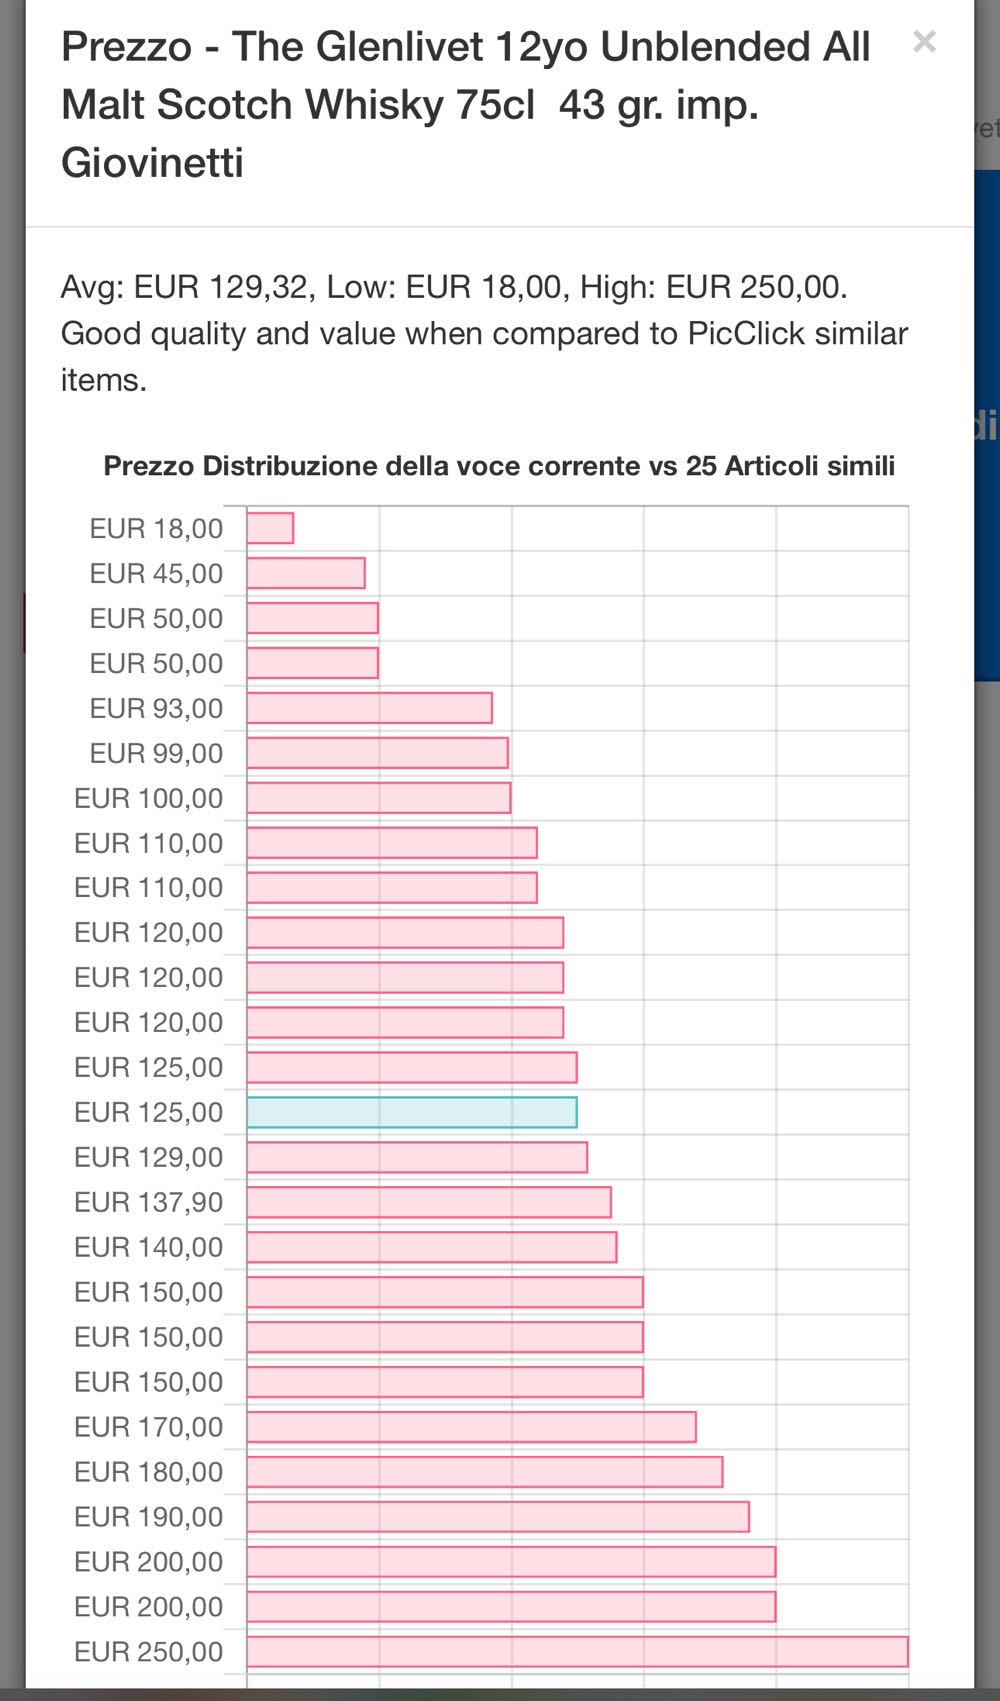
Task: Click the EUR 180,00 axis label
Action: [x=148, y=1472]
